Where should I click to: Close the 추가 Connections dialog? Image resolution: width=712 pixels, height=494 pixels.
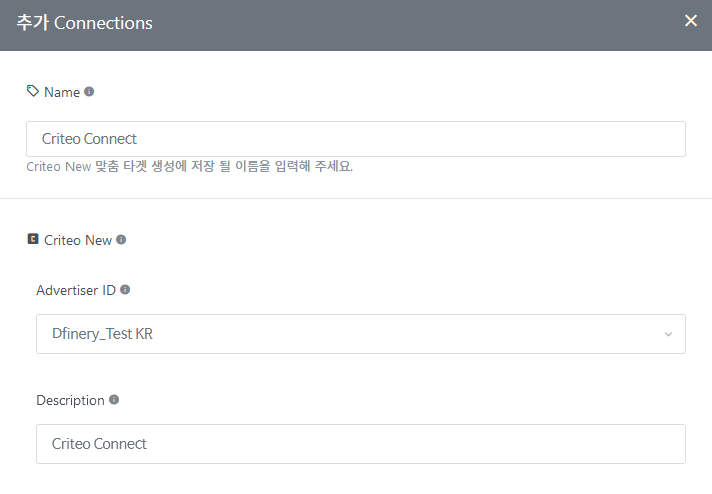click(691, 20)
